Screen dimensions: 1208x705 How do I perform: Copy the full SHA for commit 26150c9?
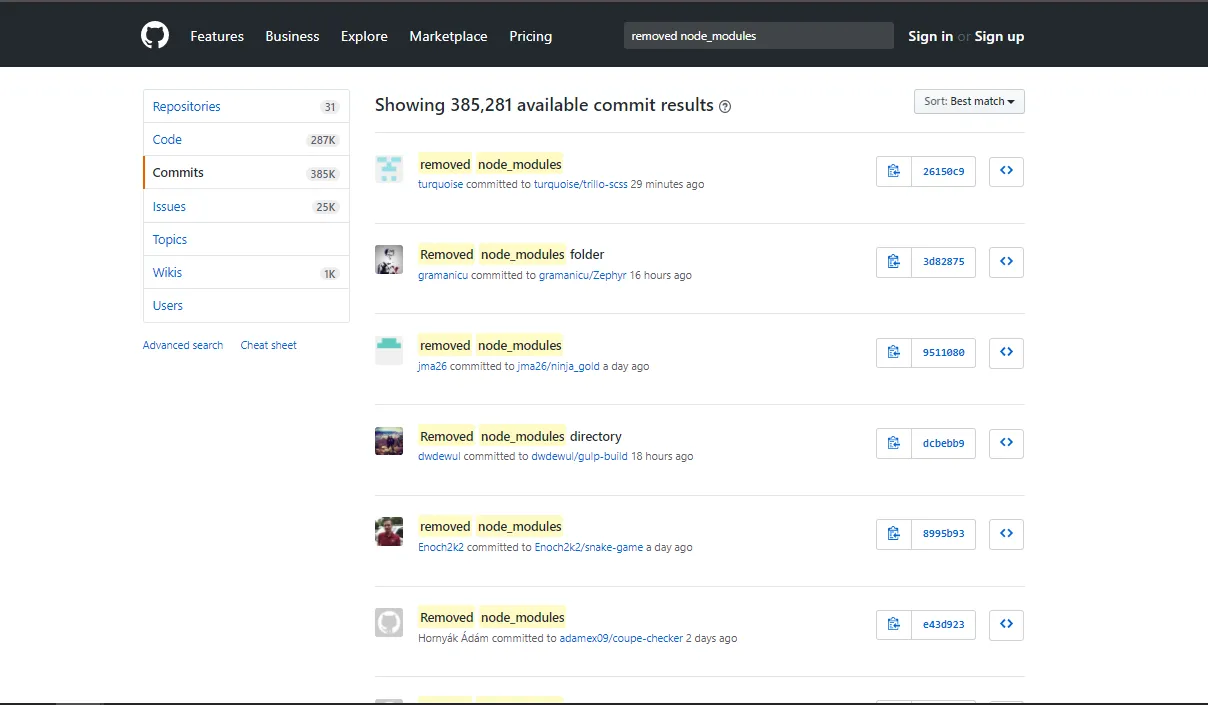pos(894,171)
